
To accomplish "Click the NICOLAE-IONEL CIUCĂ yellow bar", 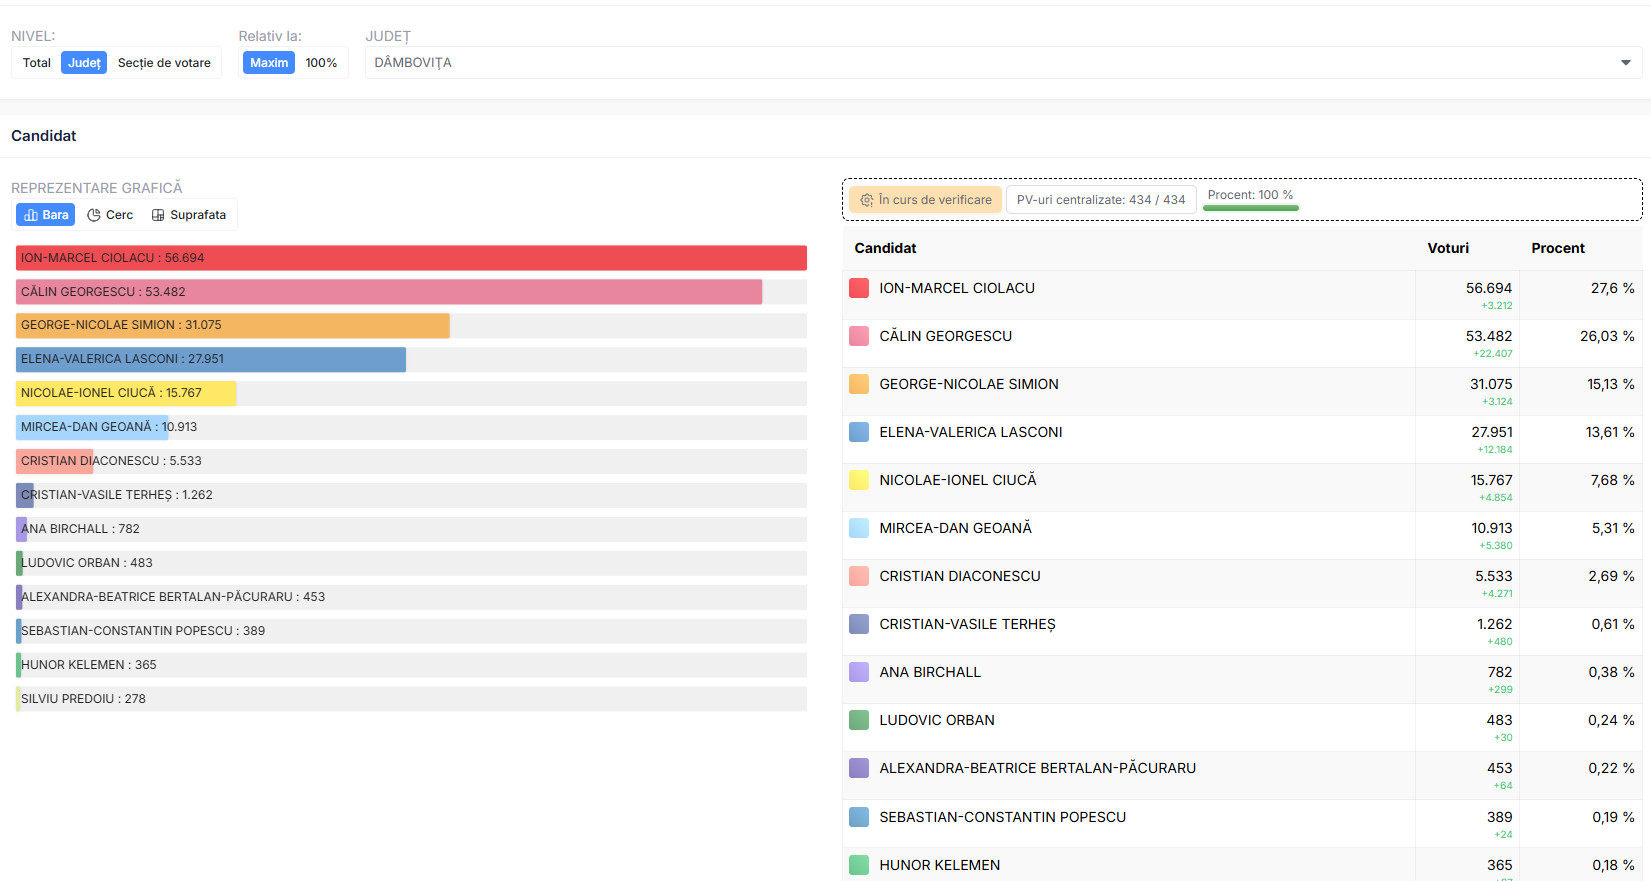I will click(126, 393).
